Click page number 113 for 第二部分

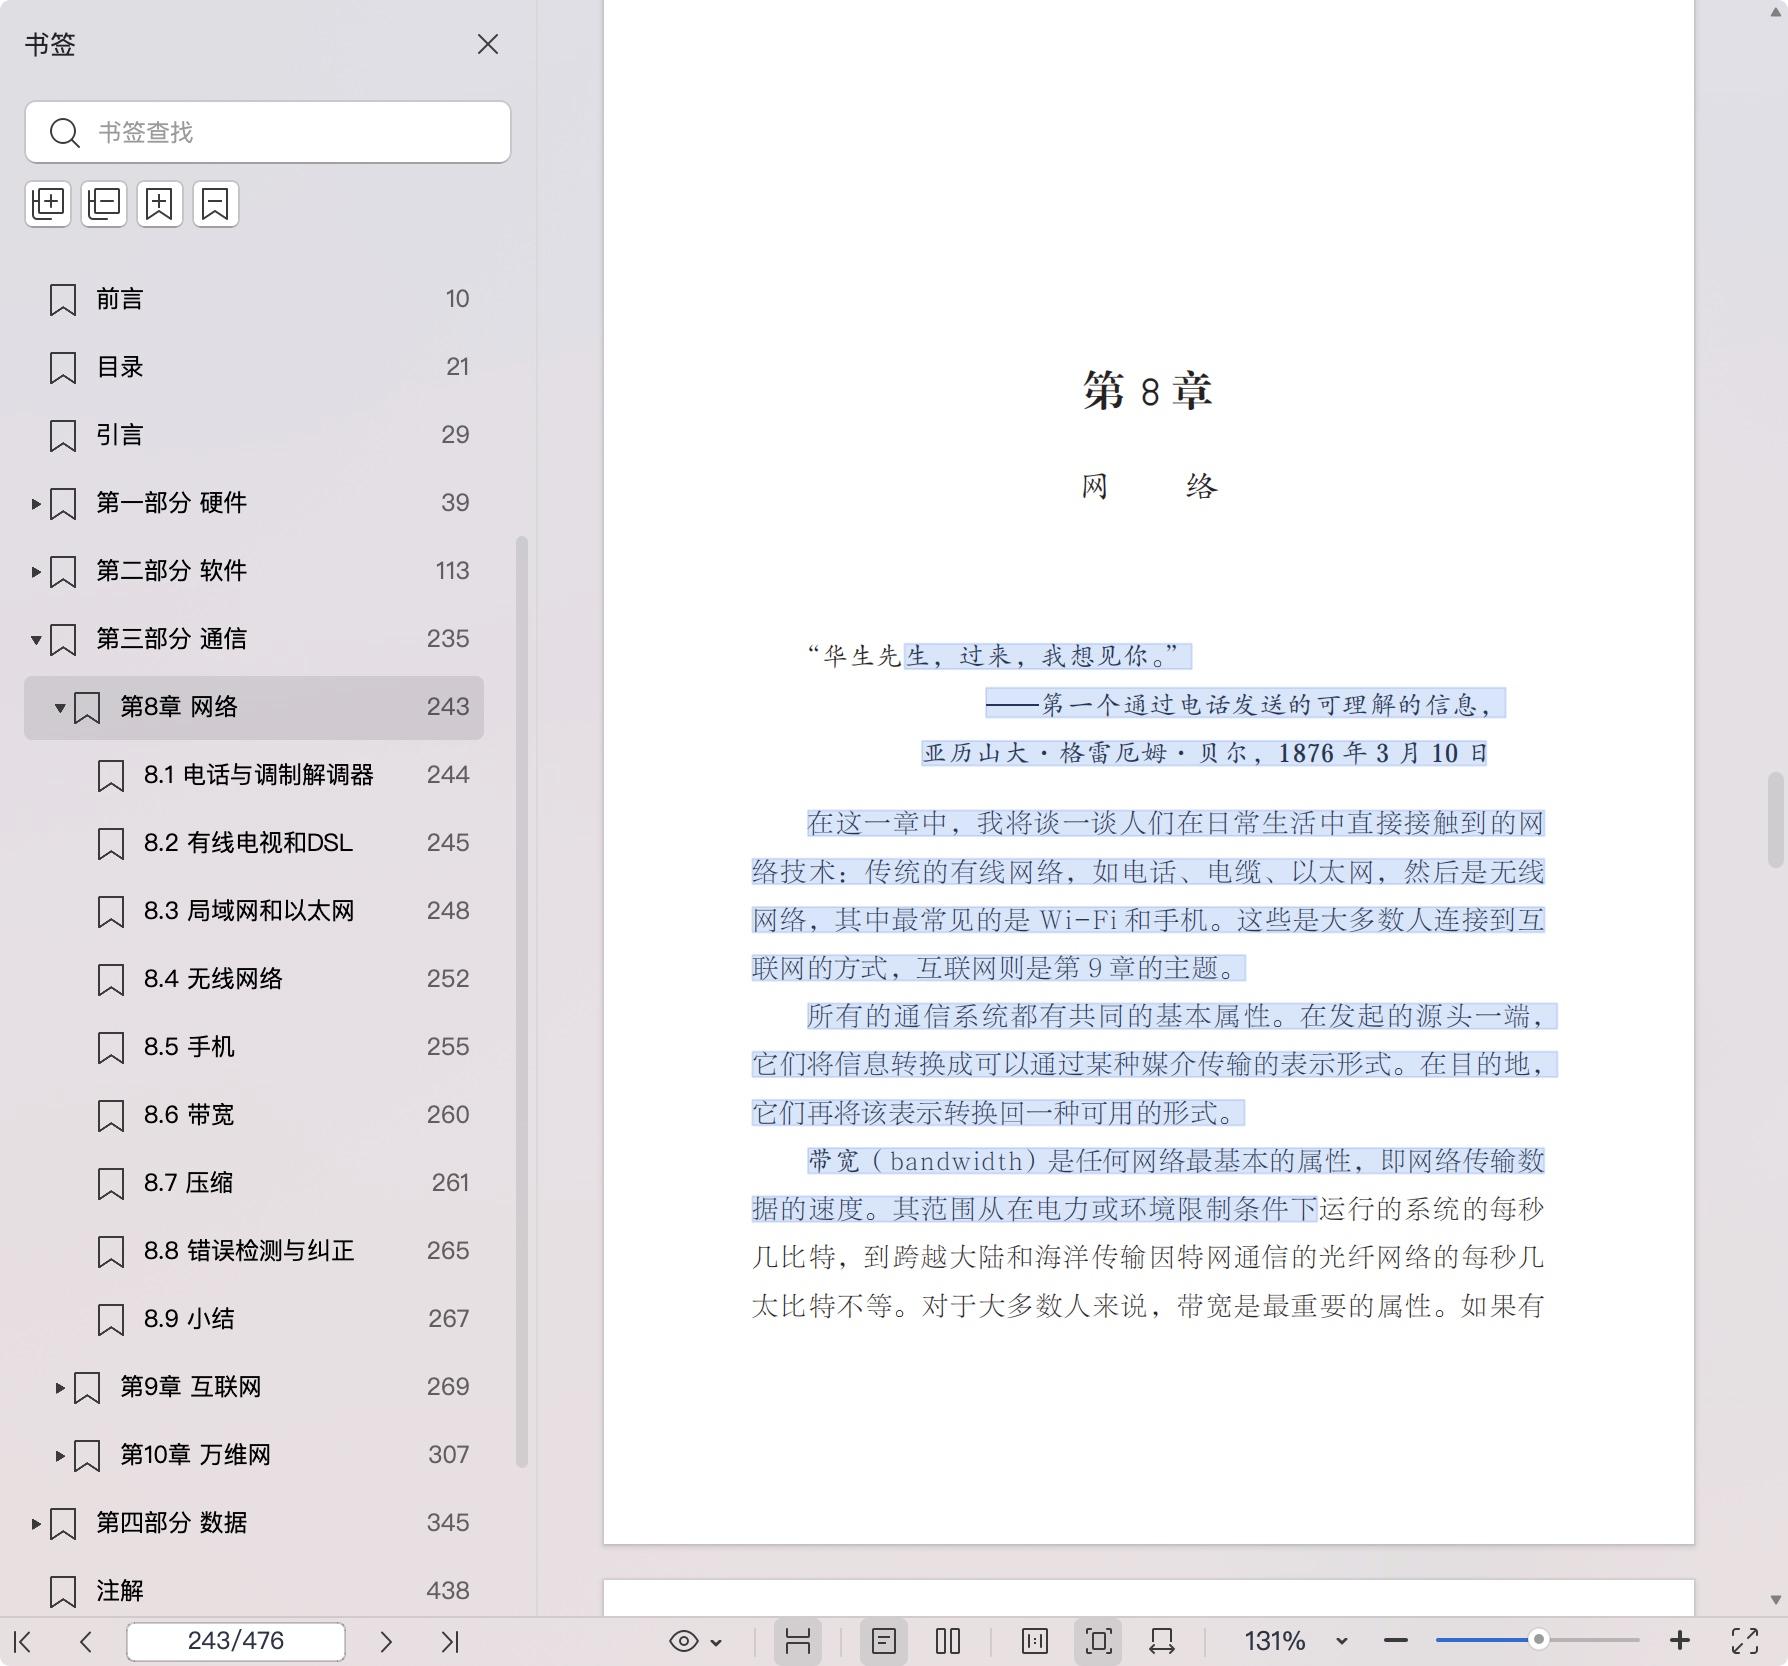[452, 571]
